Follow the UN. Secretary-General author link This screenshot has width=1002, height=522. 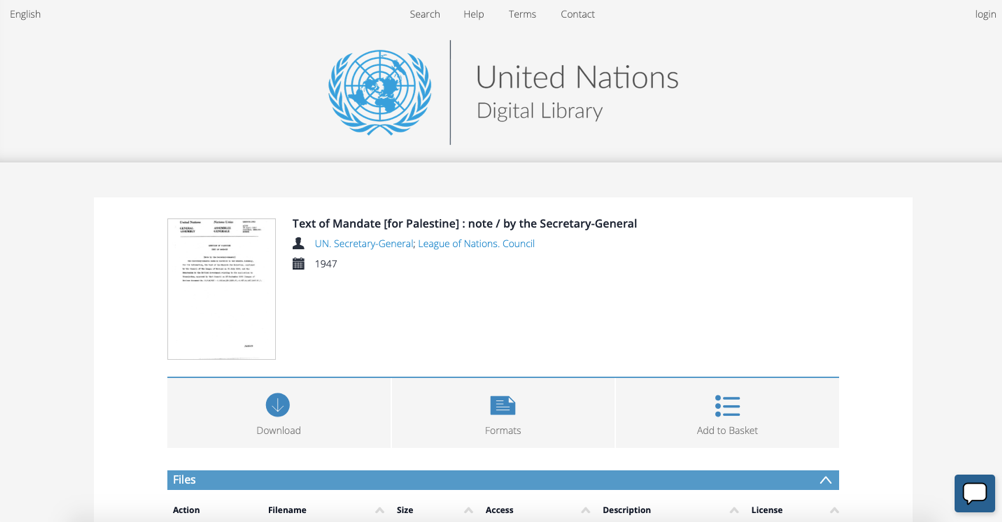(363, 244)
